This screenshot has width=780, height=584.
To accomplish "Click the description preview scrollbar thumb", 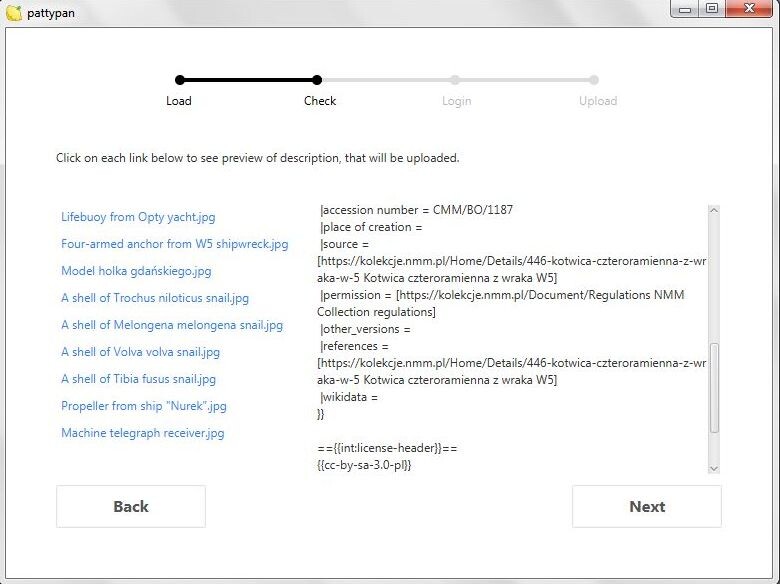I will (714, 388).
